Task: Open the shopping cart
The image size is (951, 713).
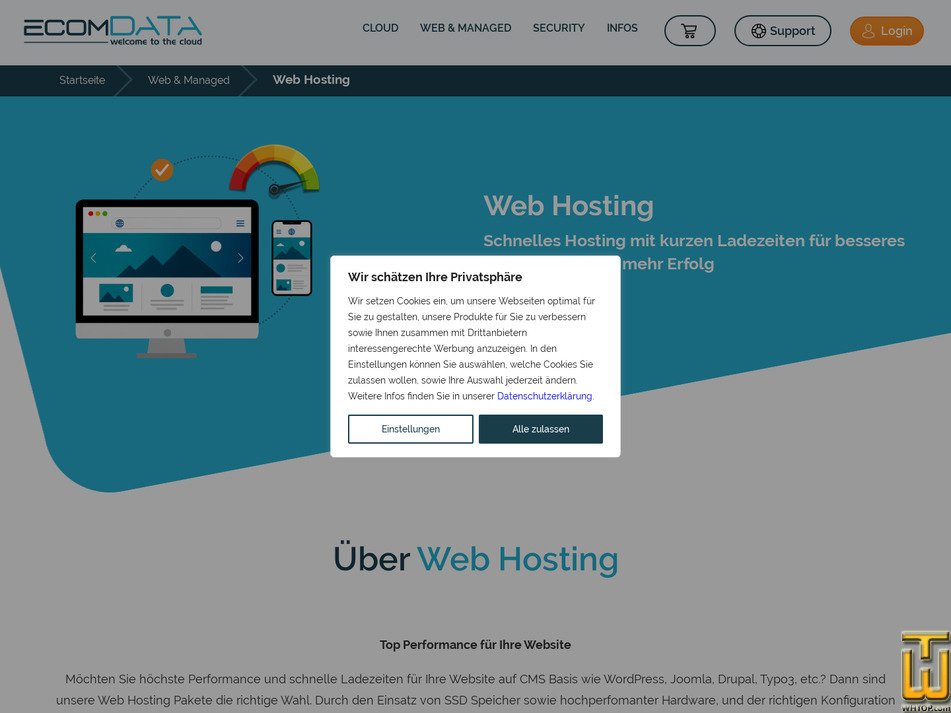Action: point(690,31)
